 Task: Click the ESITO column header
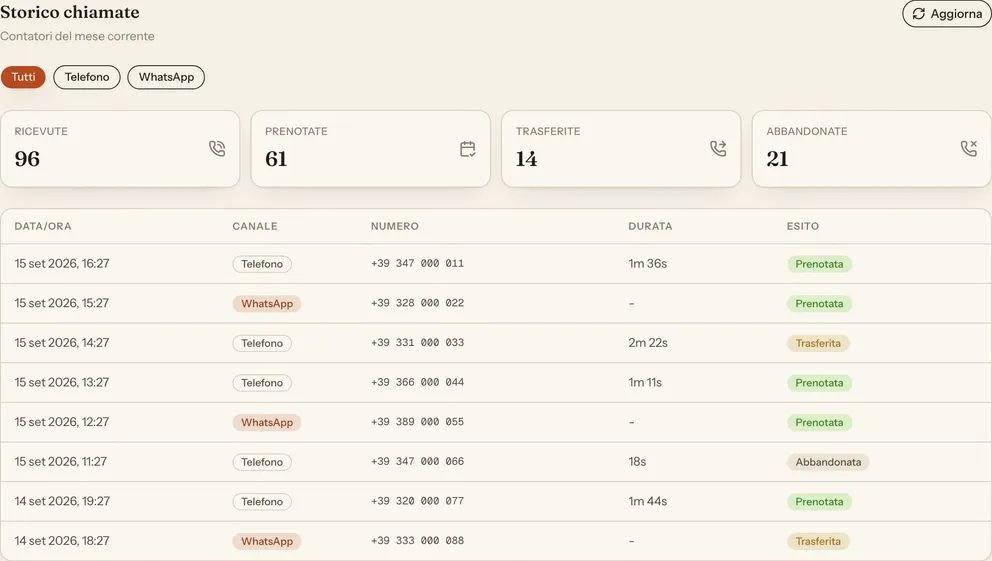click(803, 226)
